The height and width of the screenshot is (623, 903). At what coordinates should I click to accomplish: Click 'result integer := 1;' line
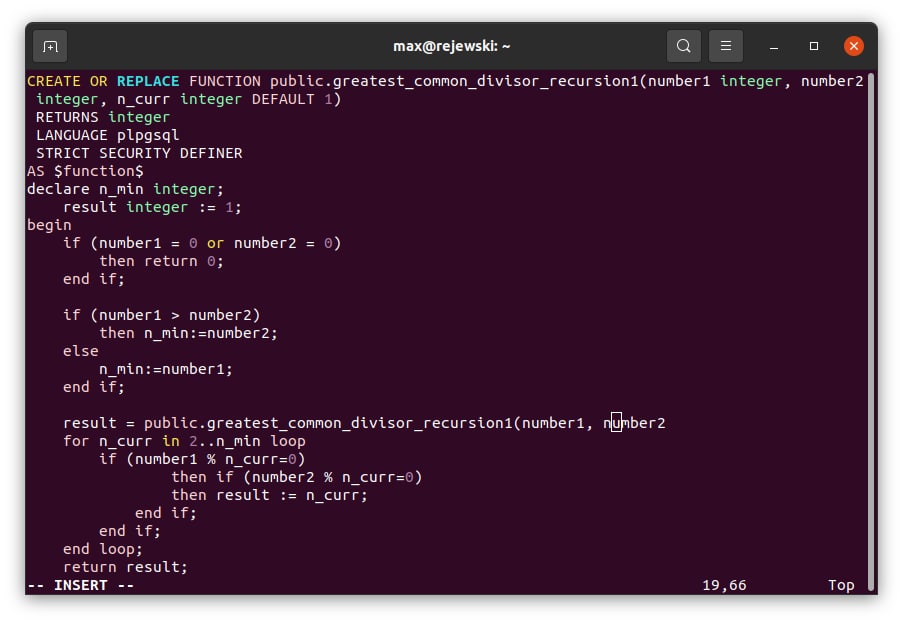(x=153, y=207)
